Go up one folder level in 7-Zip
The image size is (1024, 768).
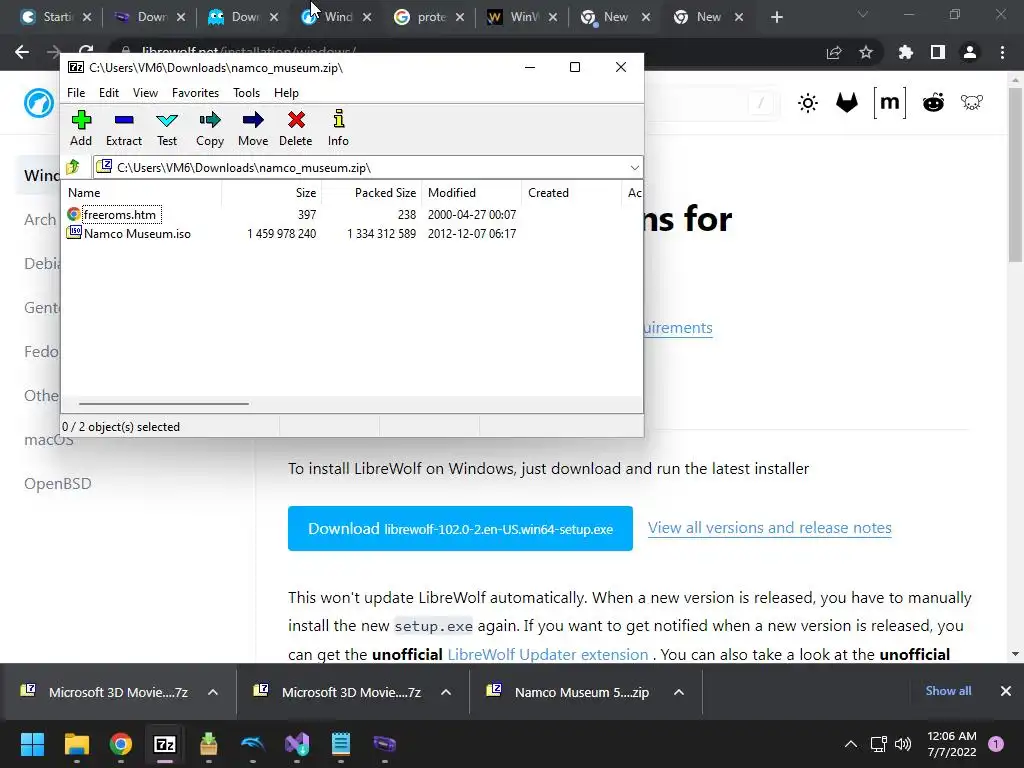click(73, 167)
